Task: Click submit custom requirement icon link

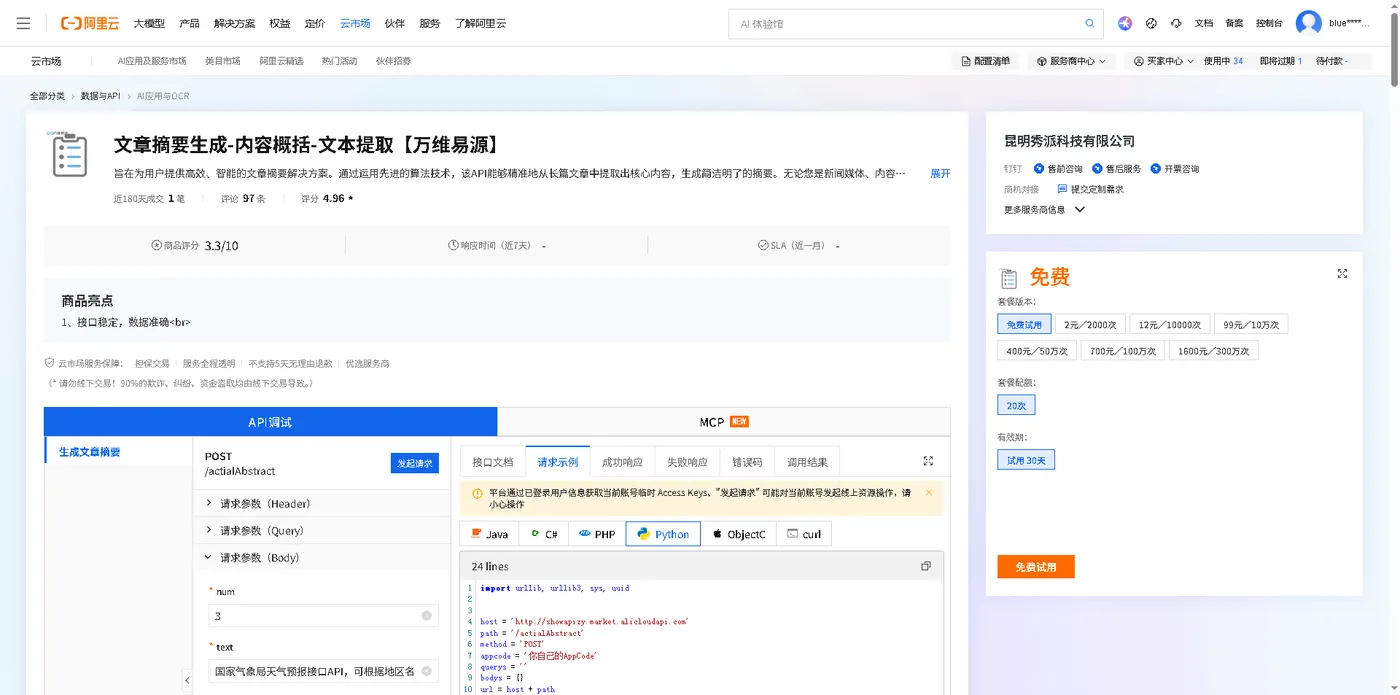Action: click(x=1090, y=189)
